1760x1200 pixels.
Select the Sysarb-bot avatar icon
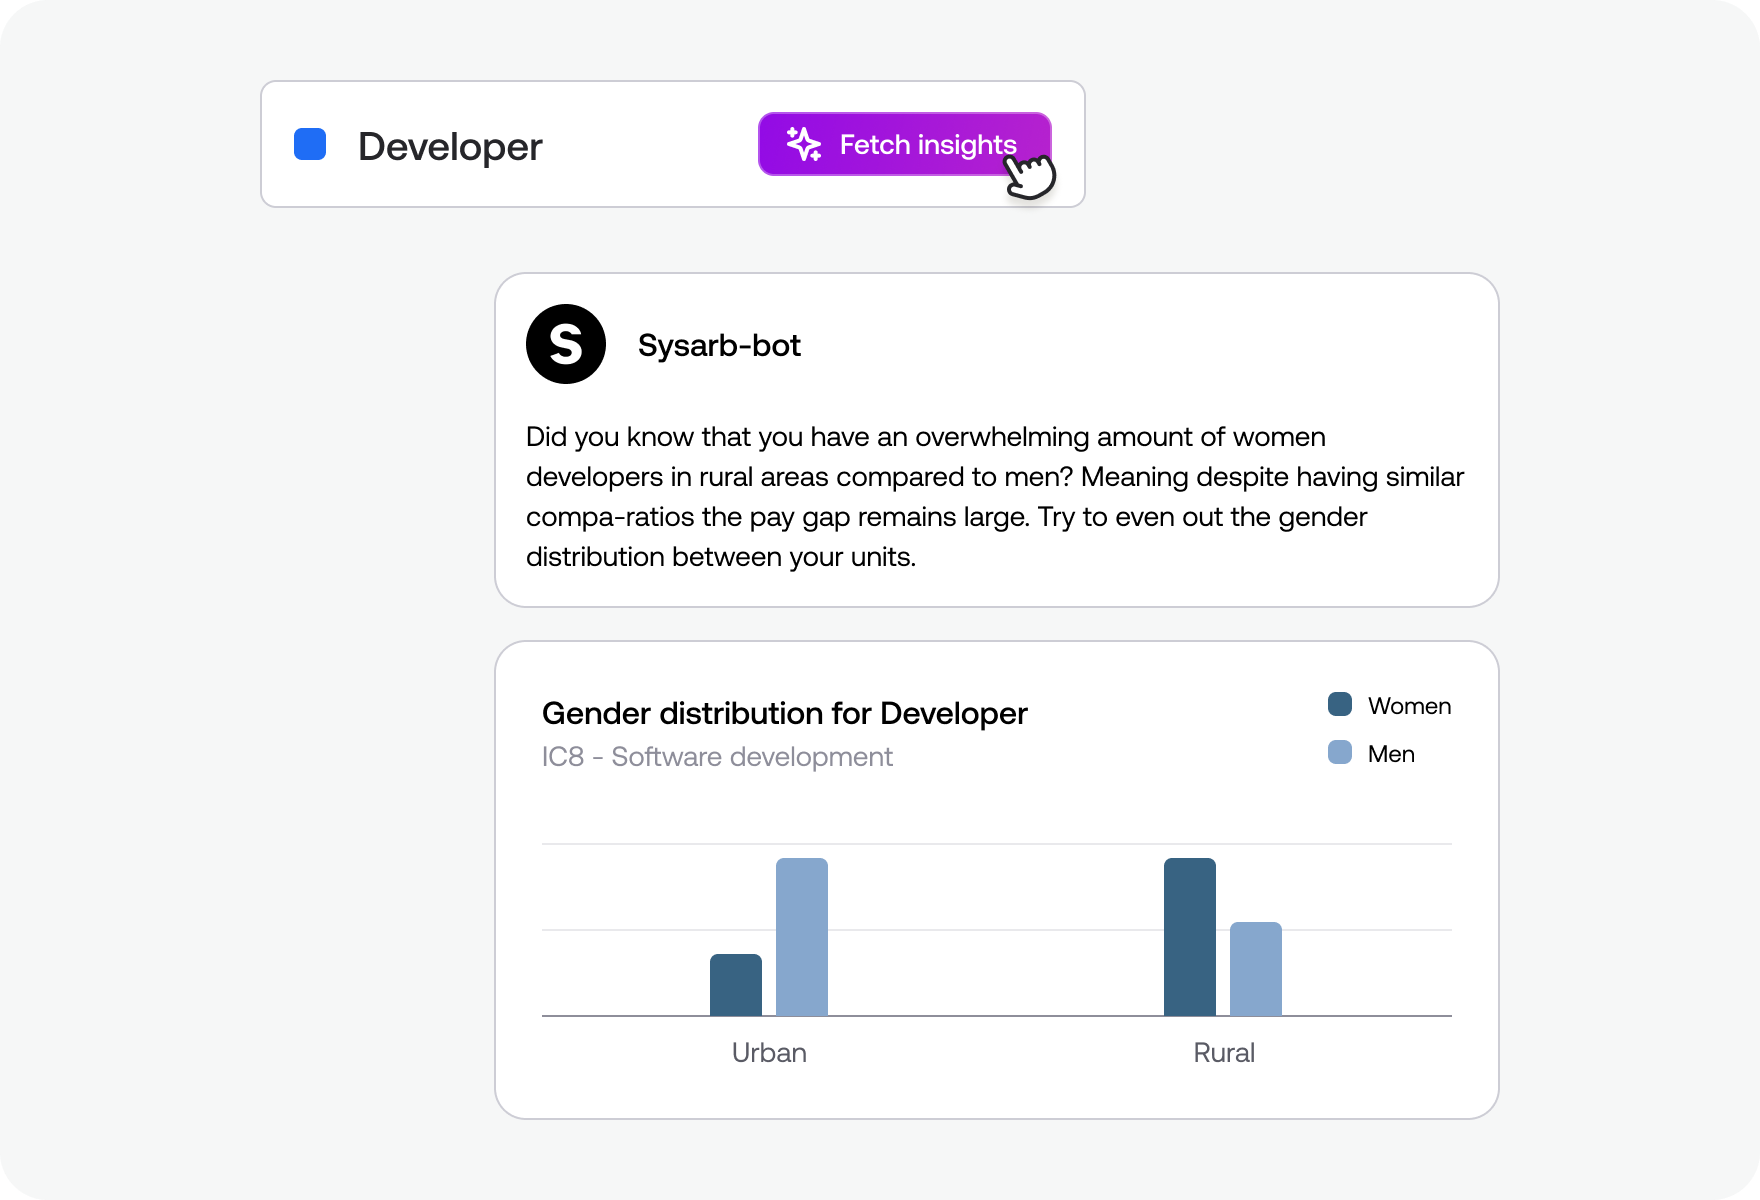[x=566, y=344]
